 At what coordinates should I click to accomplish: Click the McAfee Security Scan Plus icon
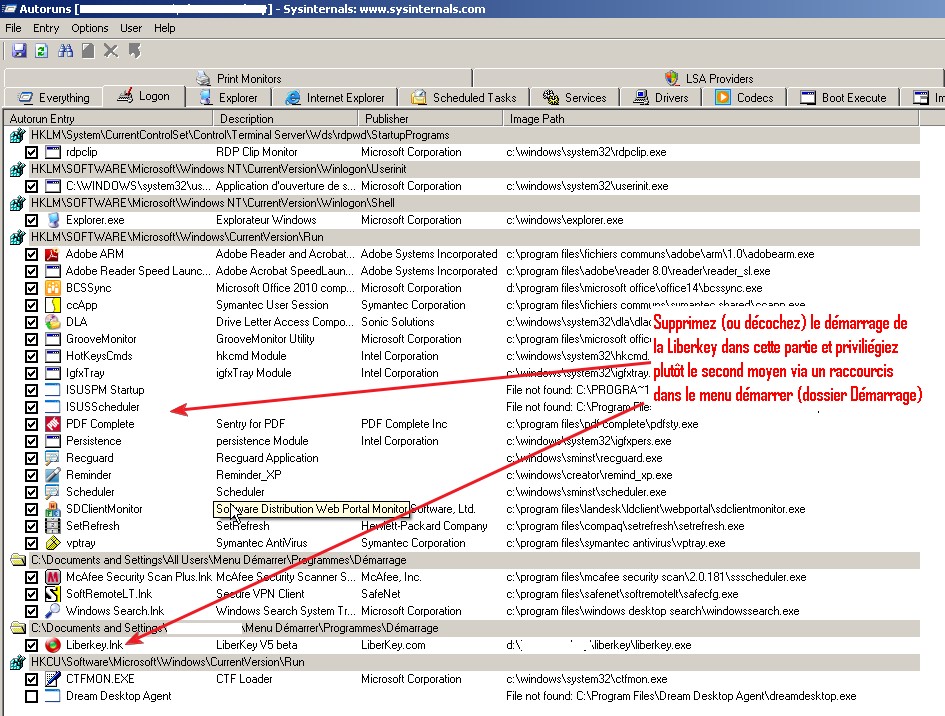coord(53,577)
